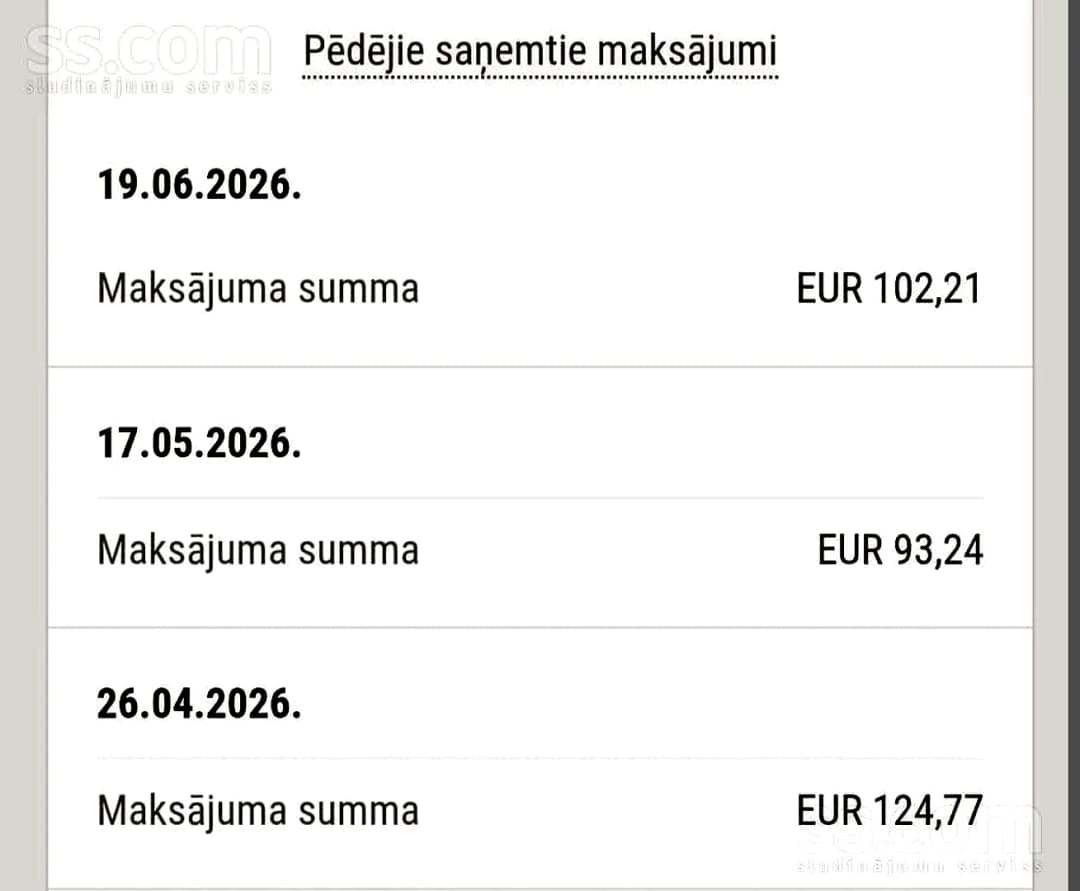The height and width of the screenshot is (891, 1080).
Task: Select the 17.05.2026. payment date
Action: 199,443
